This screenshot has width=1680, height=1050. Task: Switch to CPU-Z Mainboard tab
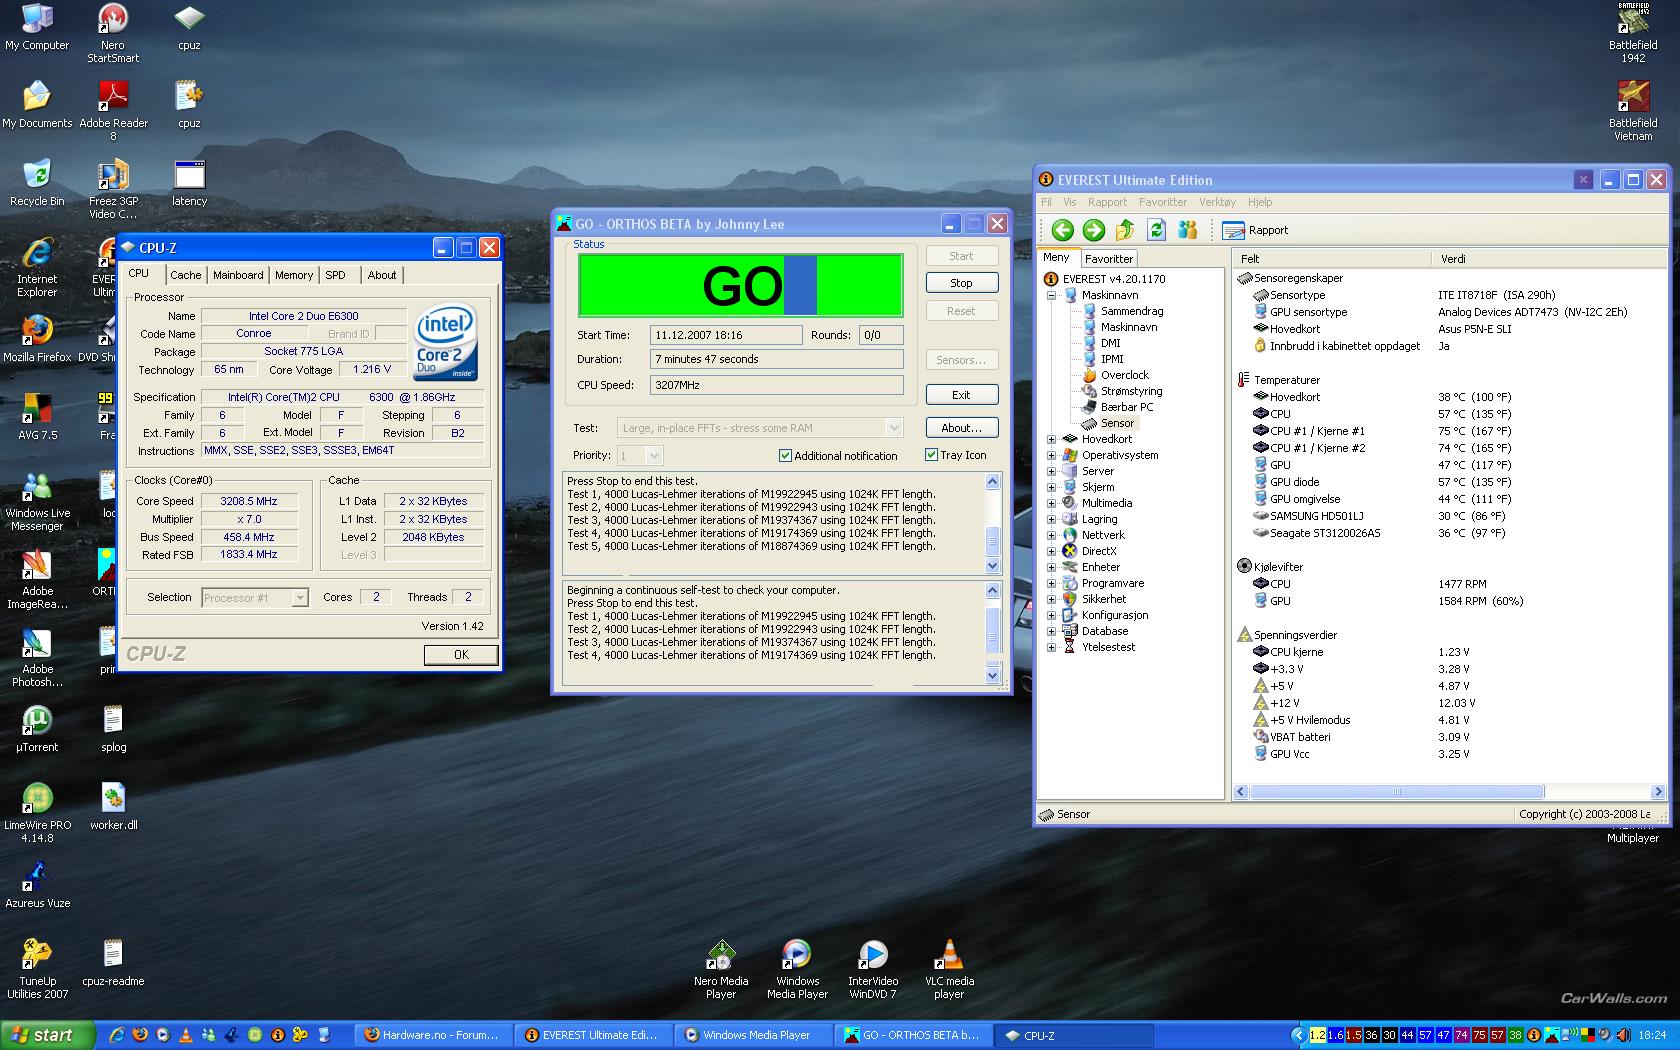coord(238,275)
